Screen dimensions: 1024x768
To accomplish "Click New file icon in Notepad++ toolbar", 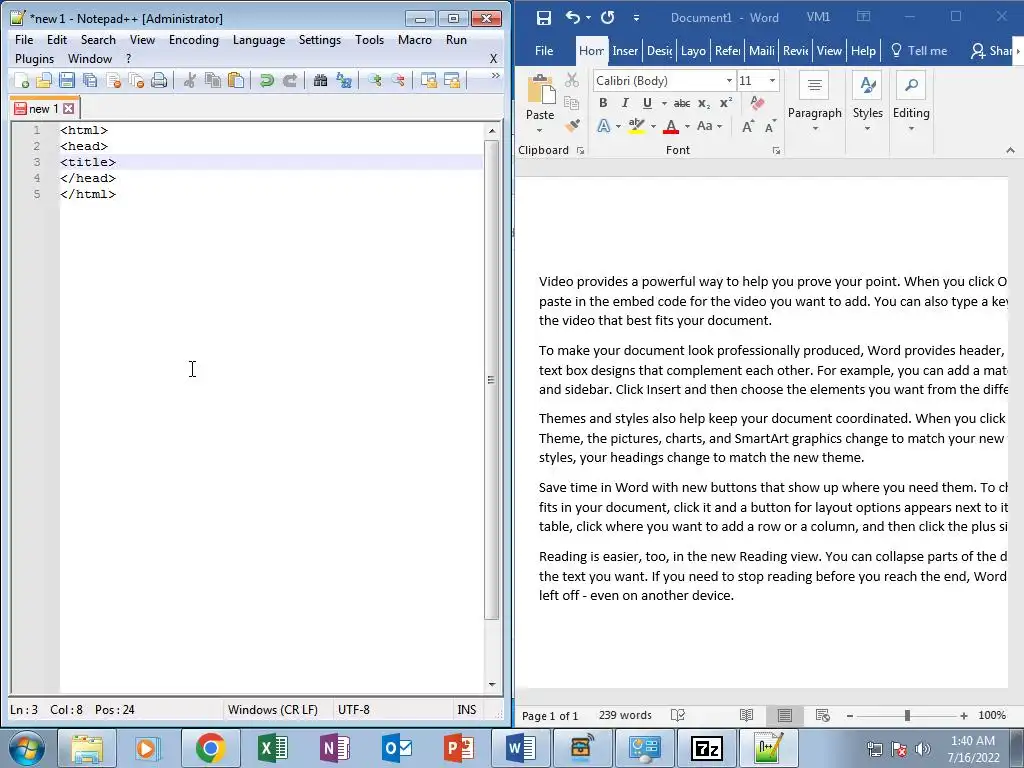I will (22, 80).
